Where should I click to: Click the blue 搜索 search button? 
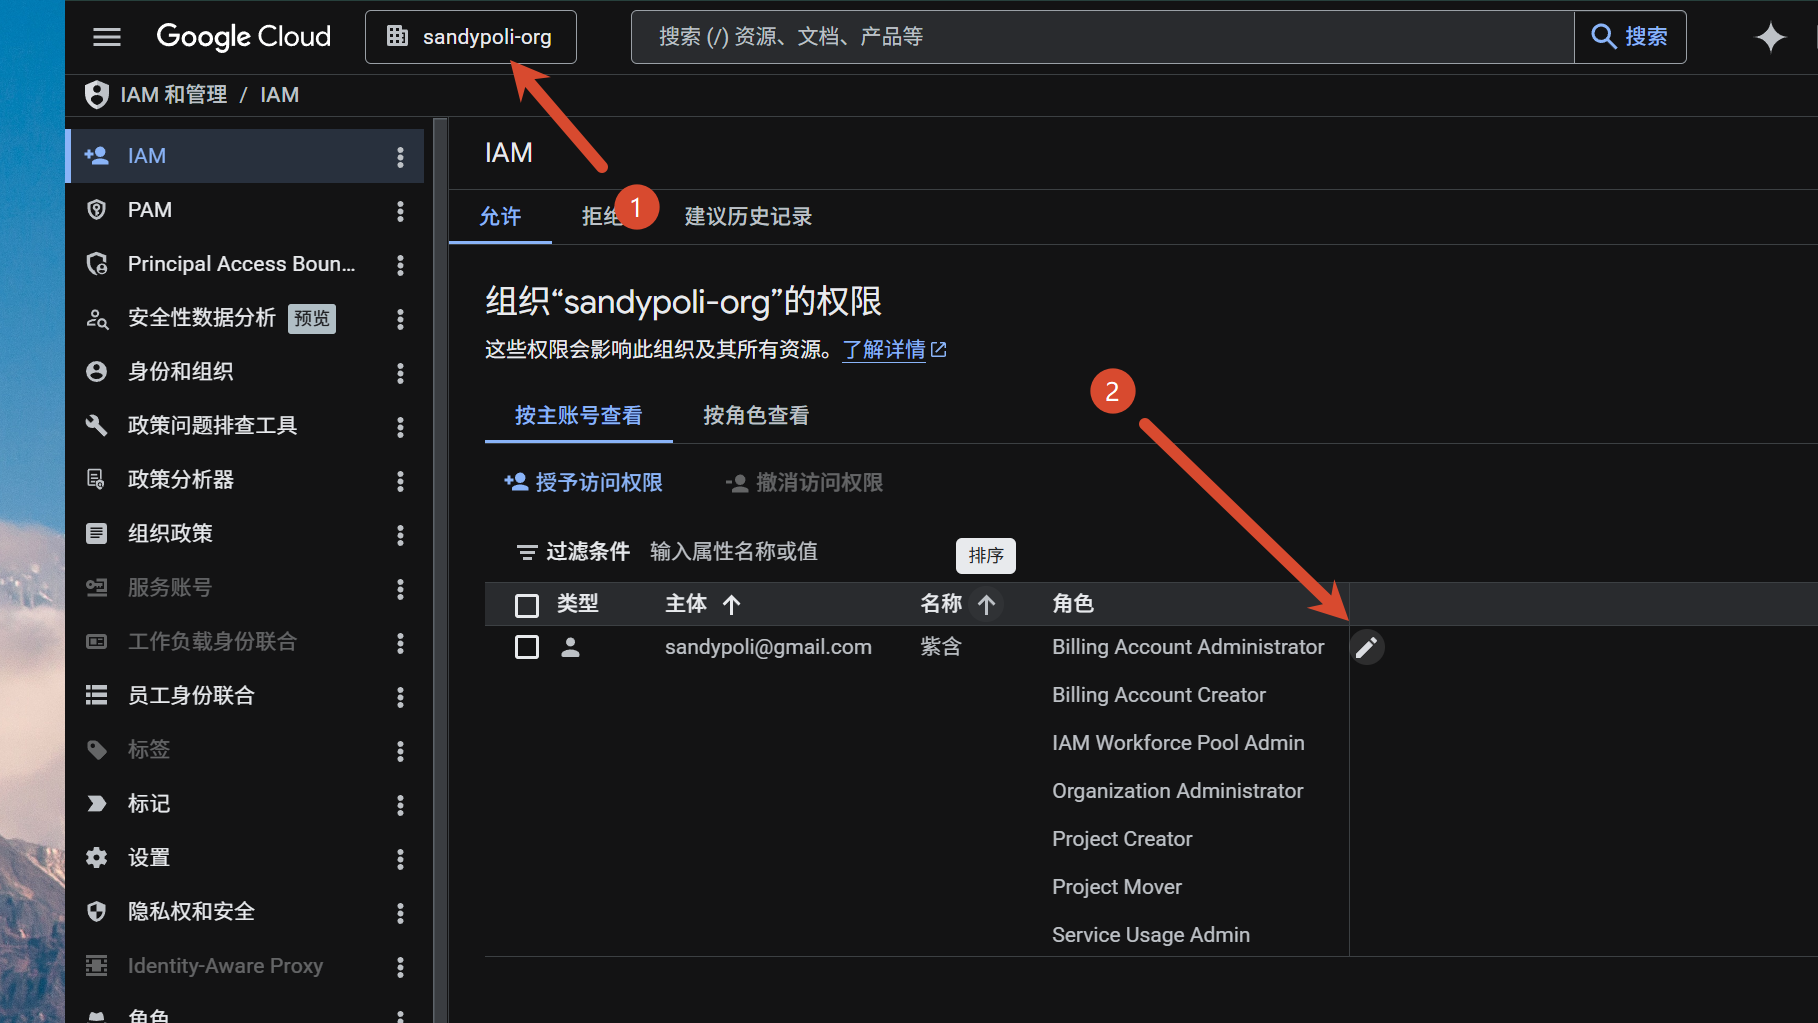coord(1630,37)
